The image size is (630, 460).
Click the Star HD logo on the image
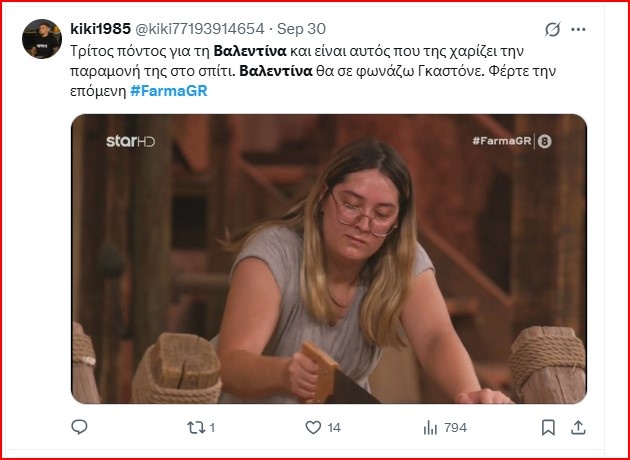pos(130,141)
